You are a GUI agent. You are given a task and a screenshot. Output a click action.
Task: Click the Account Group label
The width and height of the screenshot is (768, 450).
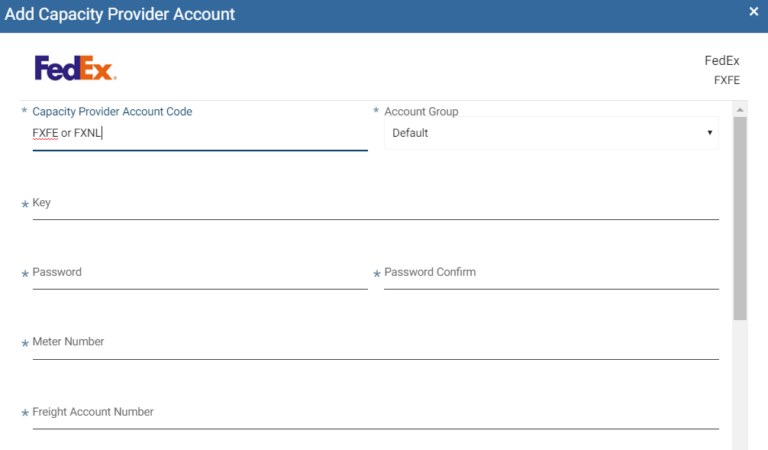(421, 112)
